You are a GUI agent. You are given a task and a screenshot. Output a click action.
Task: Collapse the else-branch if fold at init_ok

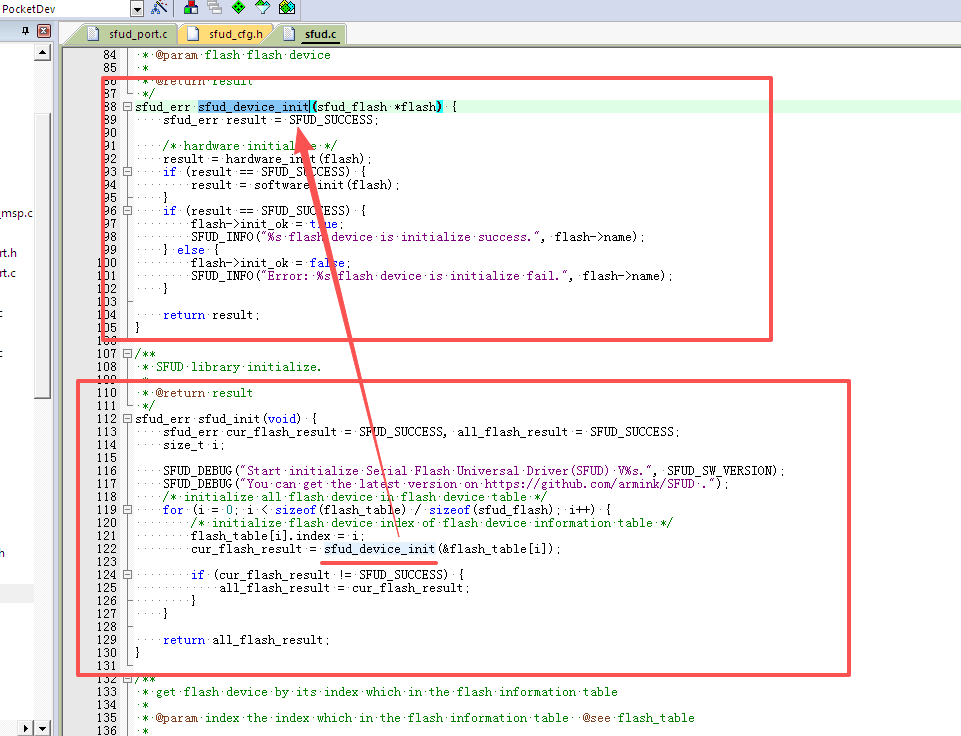coord(127,210)
